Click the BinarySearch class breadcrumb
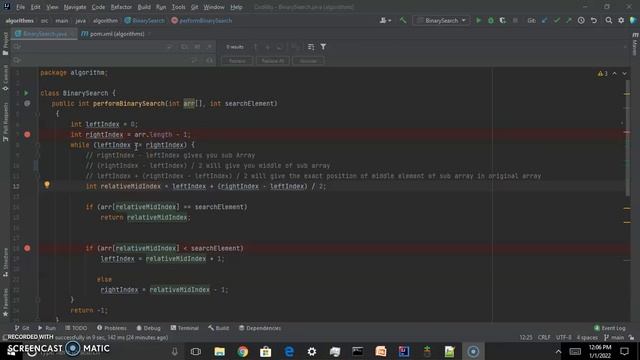 click(x=144, y=20)
